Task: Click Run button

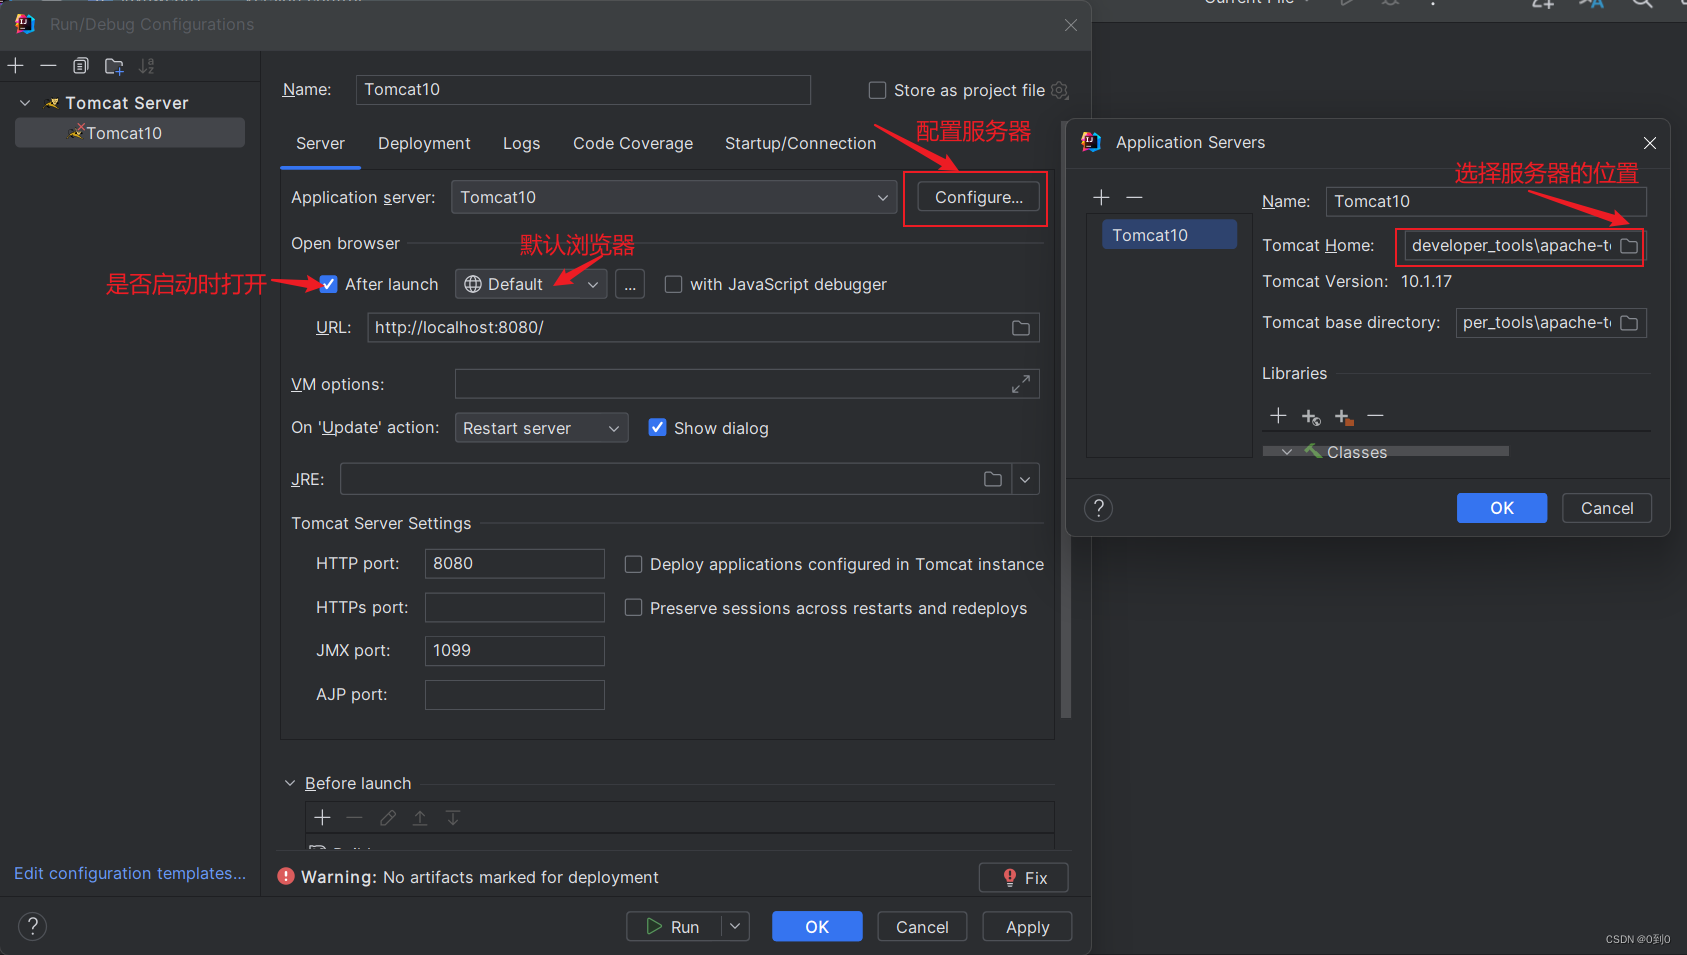Action: click(x=674, y=926)
